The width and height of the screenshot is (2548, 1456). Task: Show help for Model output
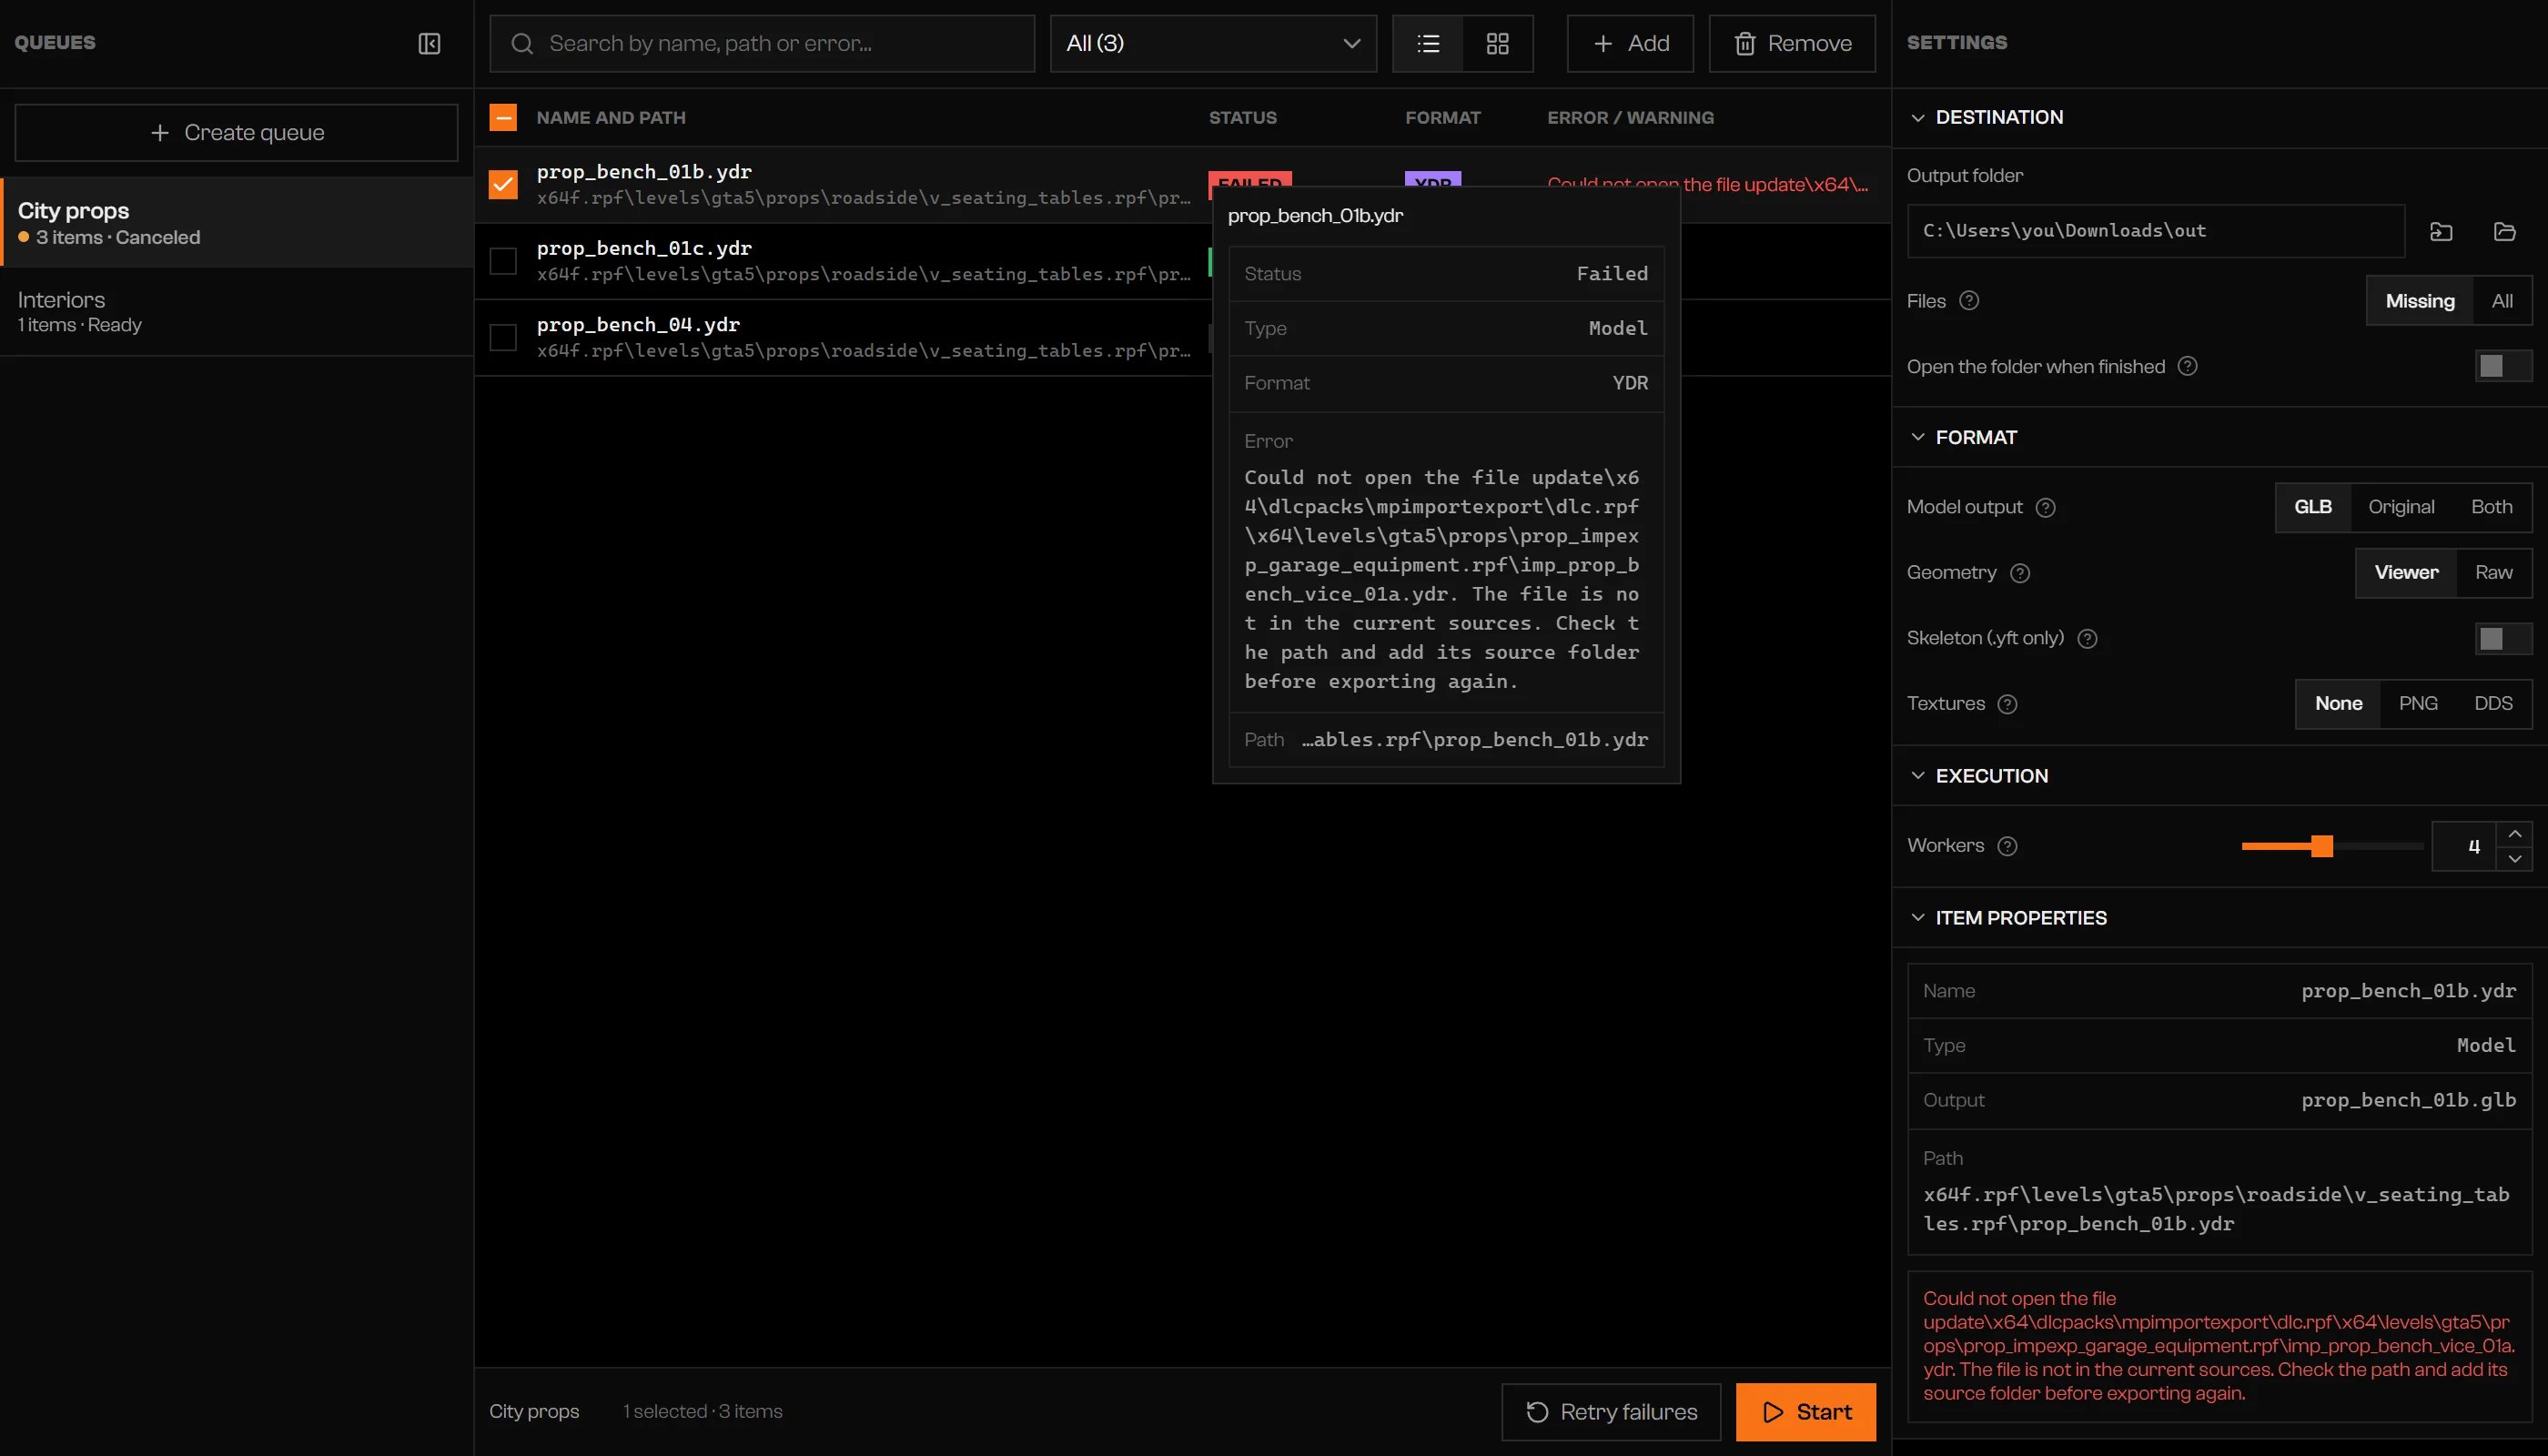[x=2045, y=507]
